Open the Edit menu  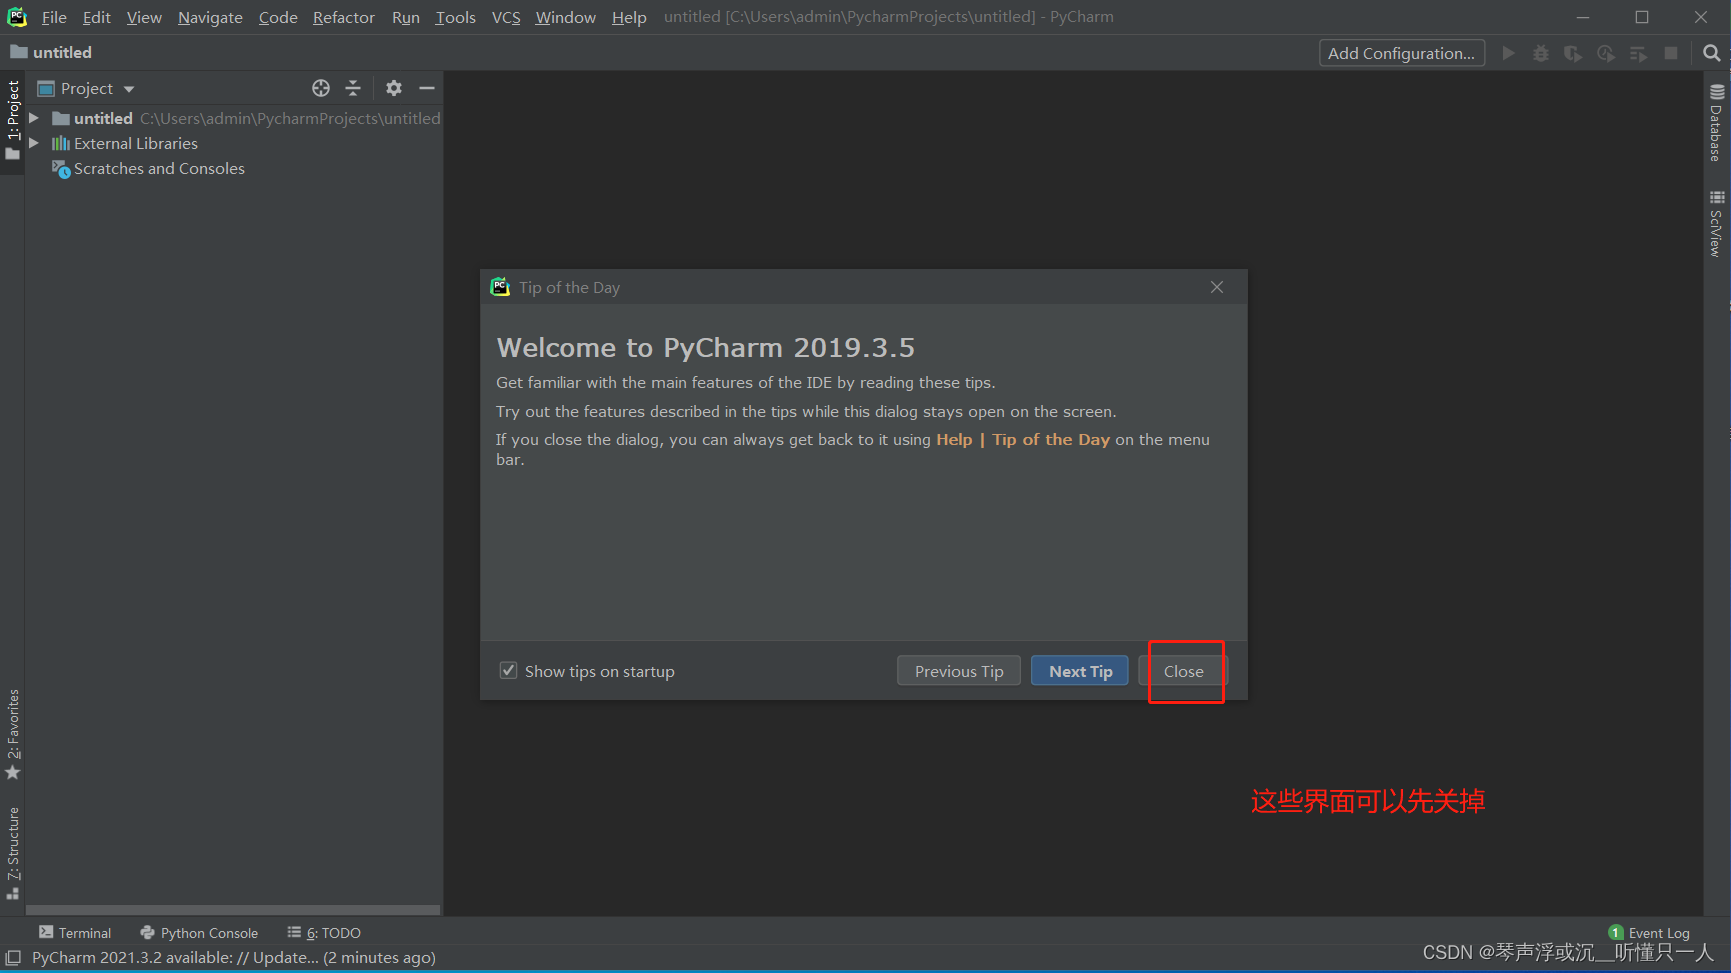click(97, 17)
